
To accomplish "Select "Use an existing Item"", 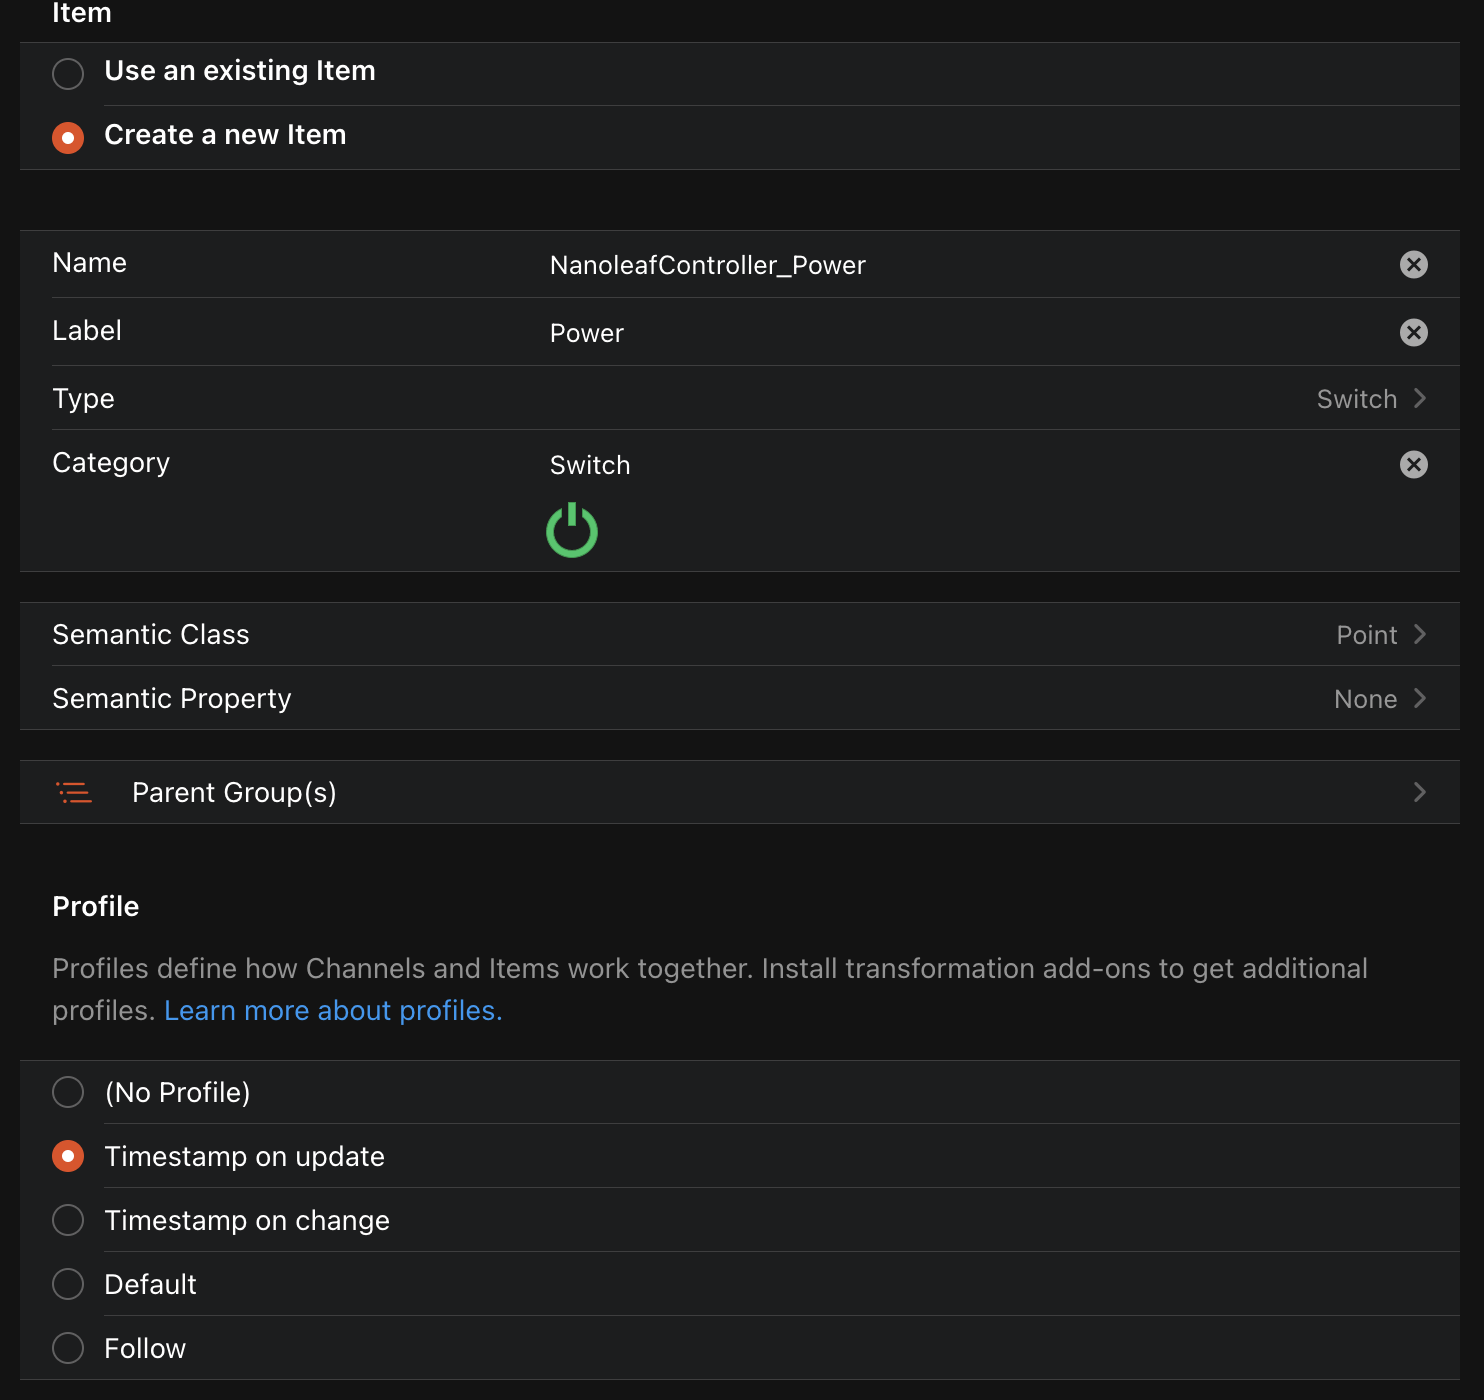I will click(x=68, y=73).
